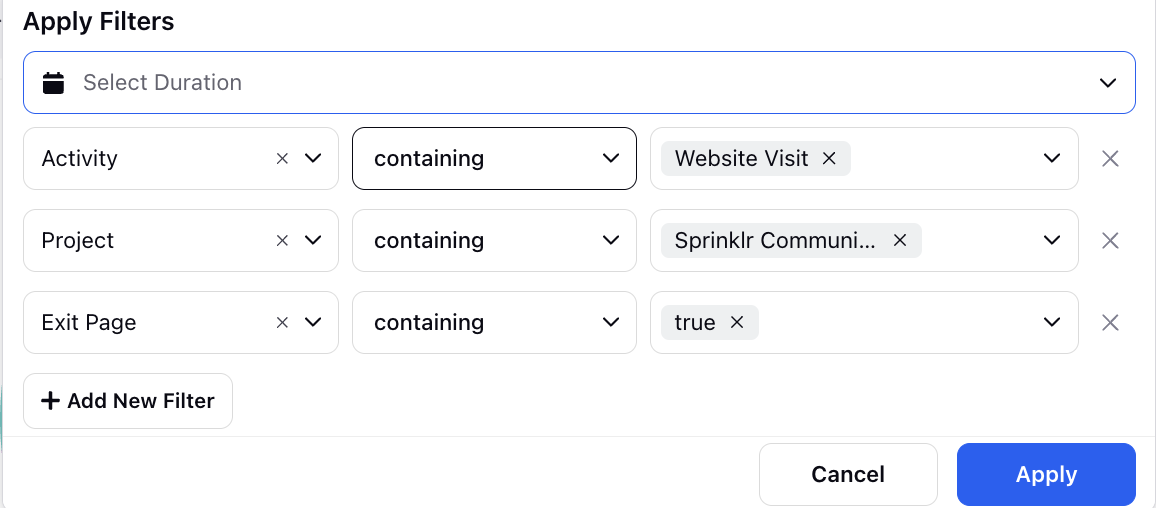The image size is (1156, 508).
Task: Remove the true tag value
Action: pyautogui.click(x=736, y=322)
